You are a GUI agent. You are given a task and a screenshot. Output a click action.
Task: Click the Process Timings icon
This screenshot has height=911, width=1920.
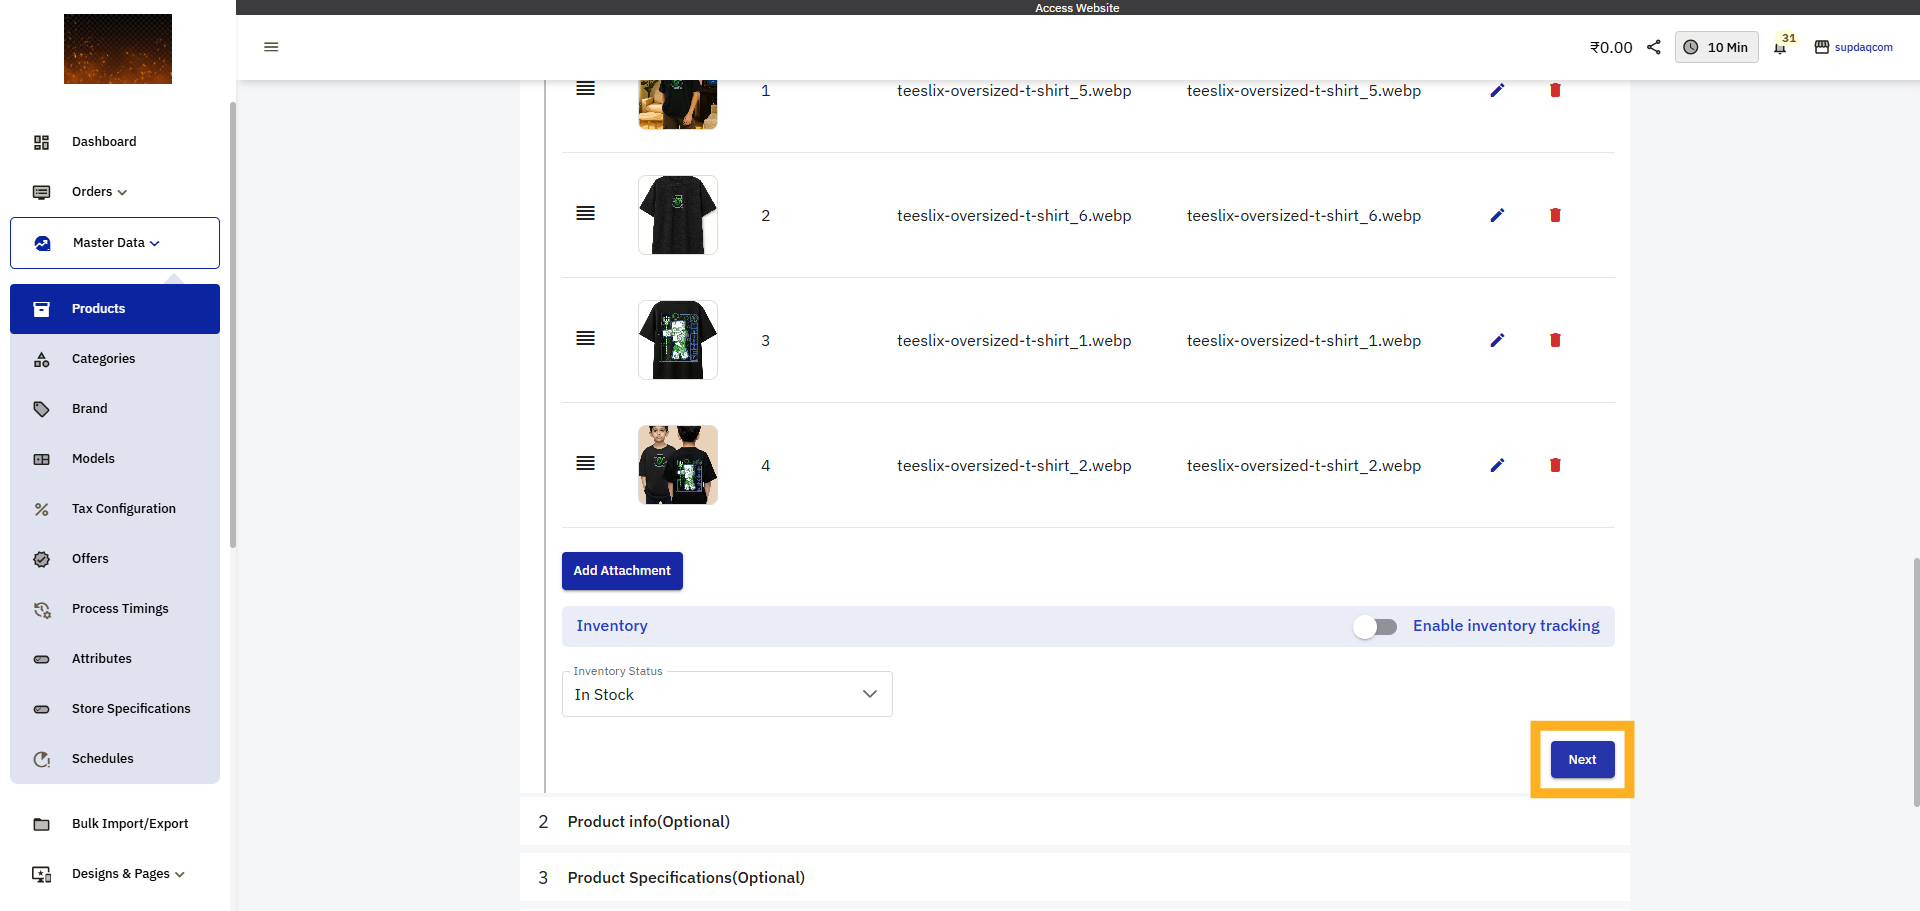41,609
